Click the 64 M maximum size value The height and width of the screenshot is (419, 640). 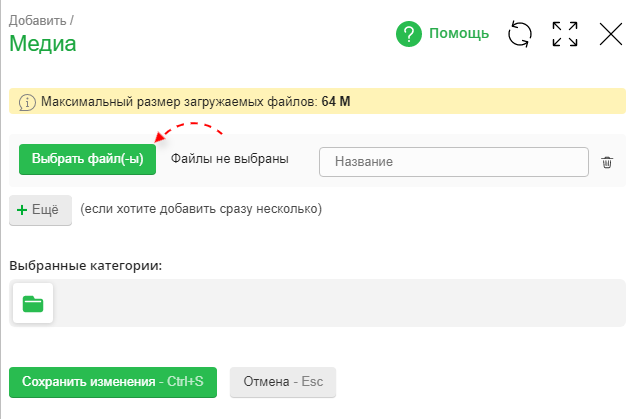[x=336, y=102]
